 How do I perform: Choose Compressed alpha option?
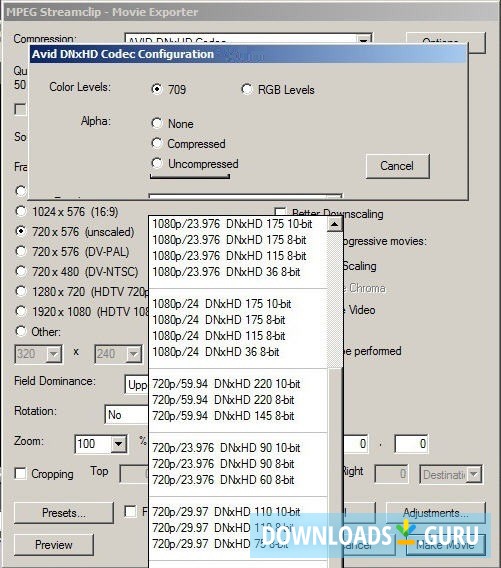[156, 143]
